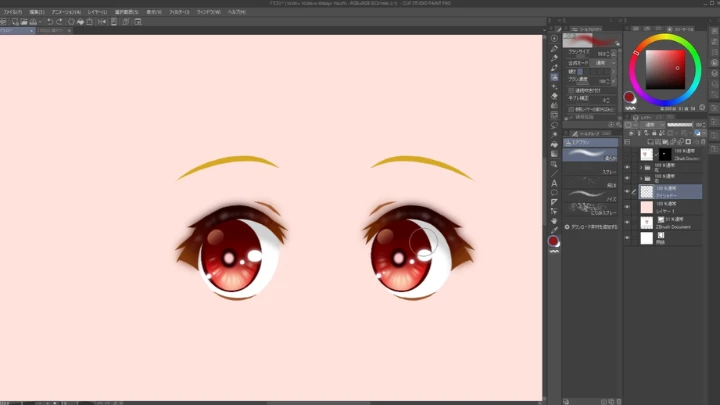The width and height of the screenshot is (720, 405).
Task: Click the Undo arrow in the command bar
Action: point(50,22)
